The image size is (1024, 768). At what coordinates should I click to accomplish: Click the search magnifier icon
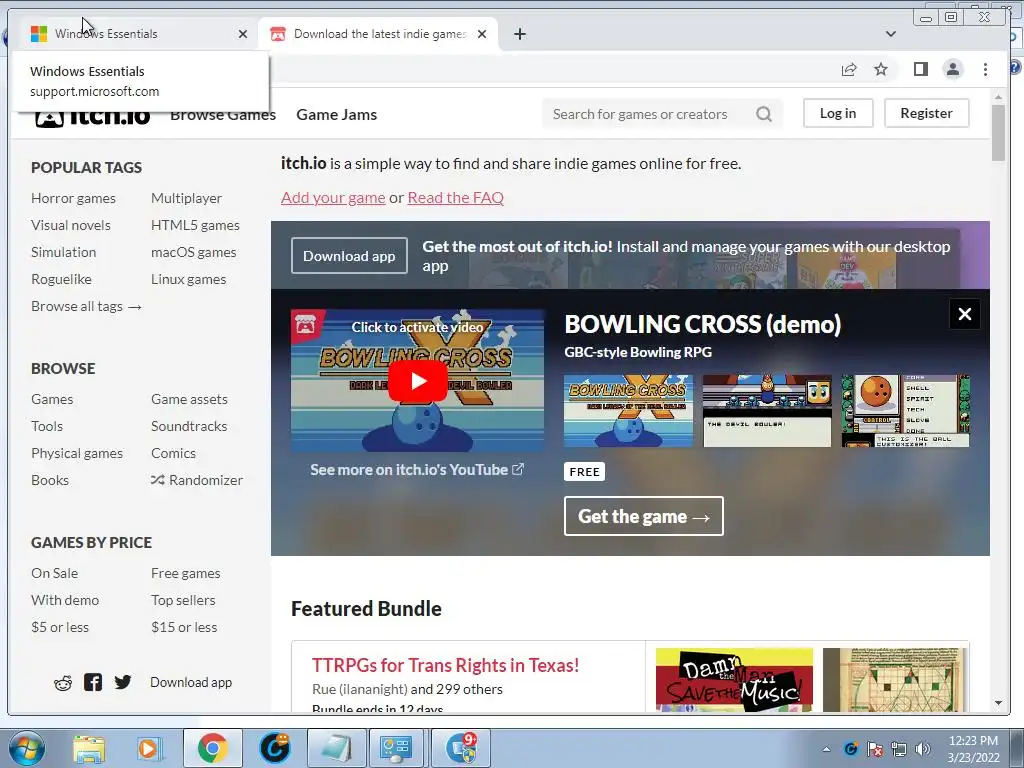pyautogui.click(x=764, y=114)
